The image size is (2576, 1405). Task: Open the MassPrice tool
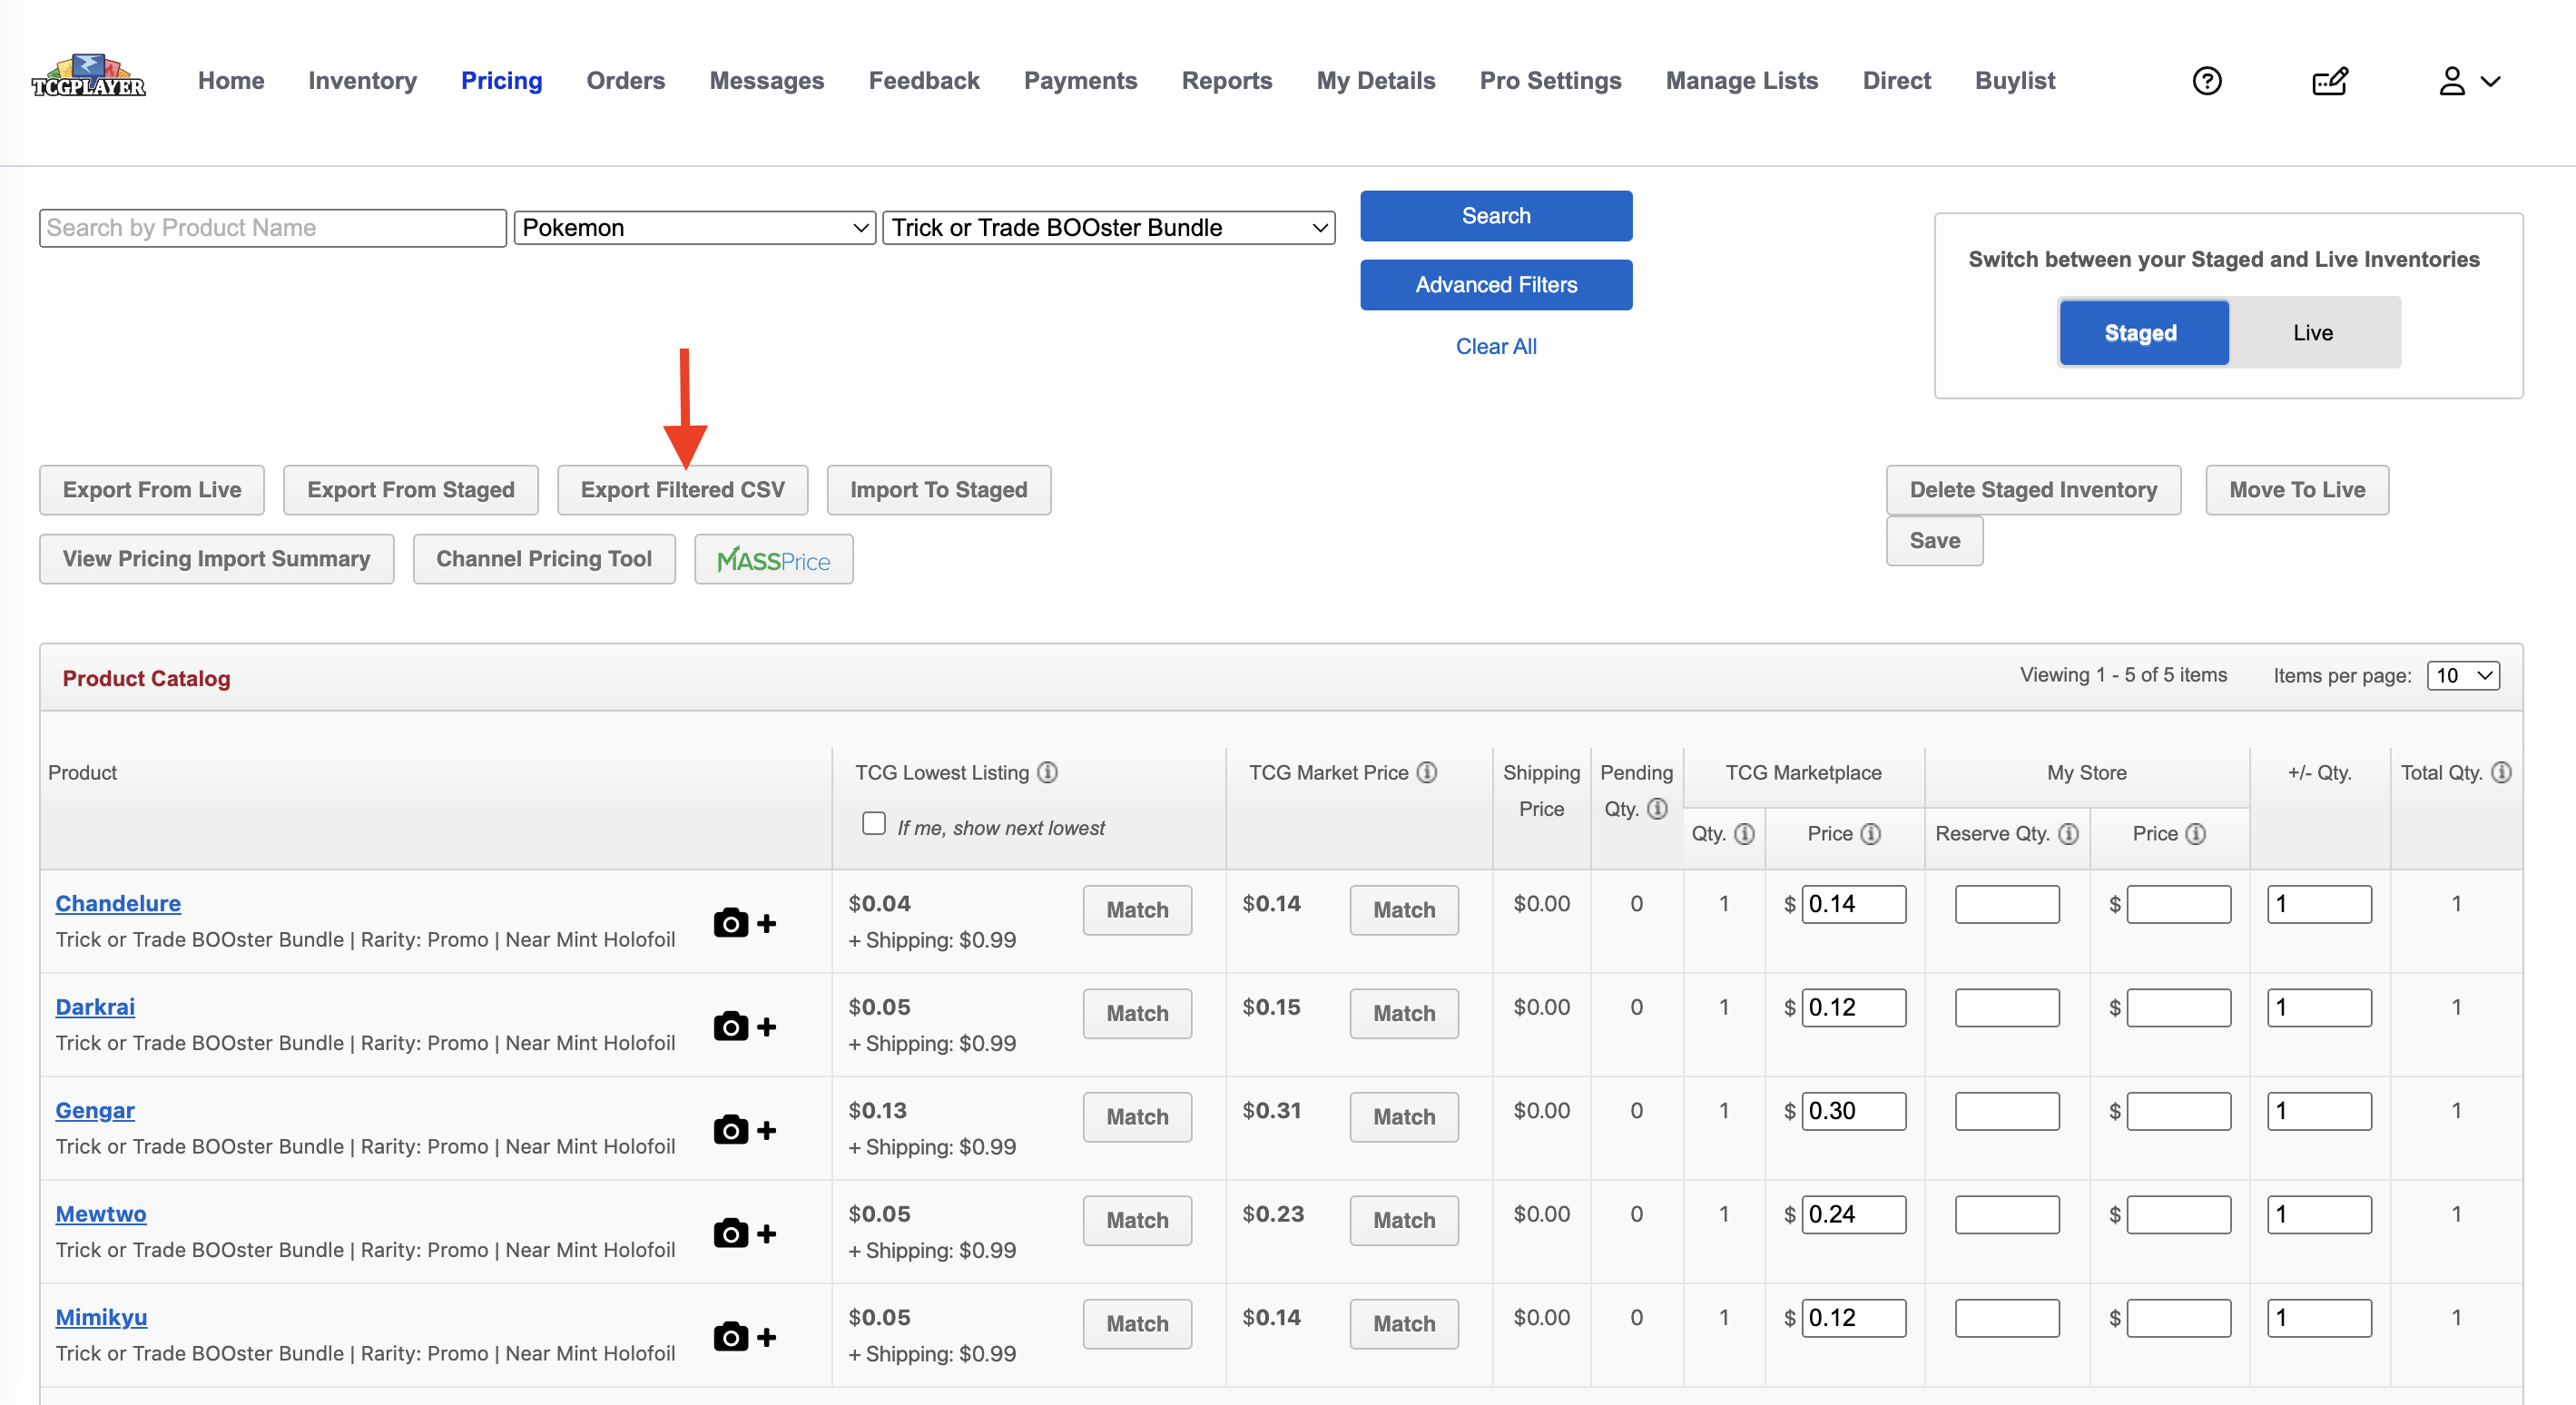point(773,559)
